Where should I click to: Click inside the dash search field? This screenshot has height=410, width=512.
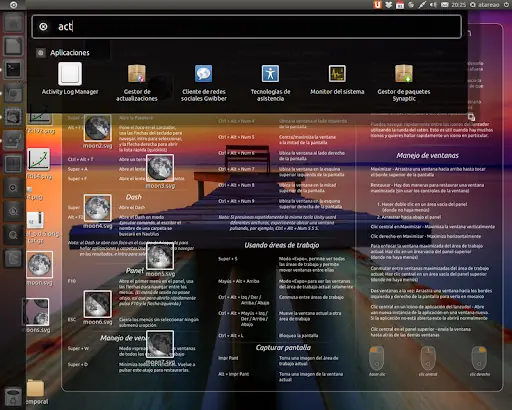coord(247,26)
